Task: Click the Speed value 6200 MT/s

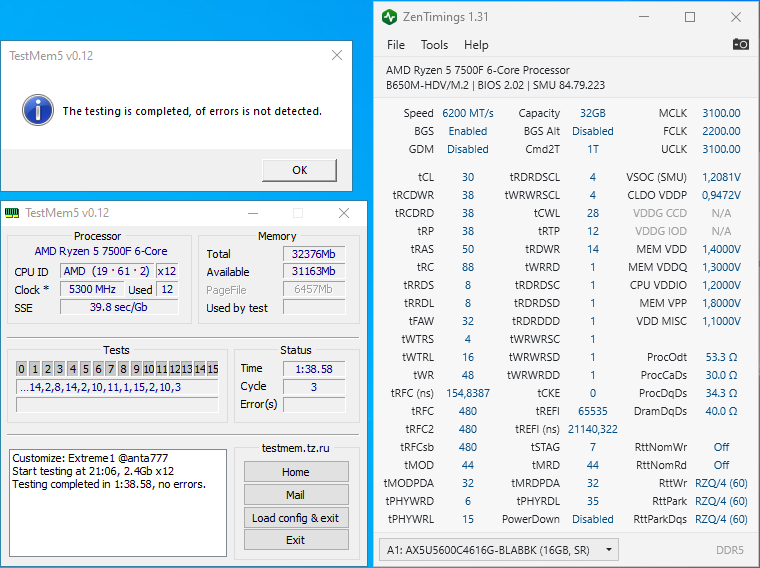Action: (x=468, y=113)
